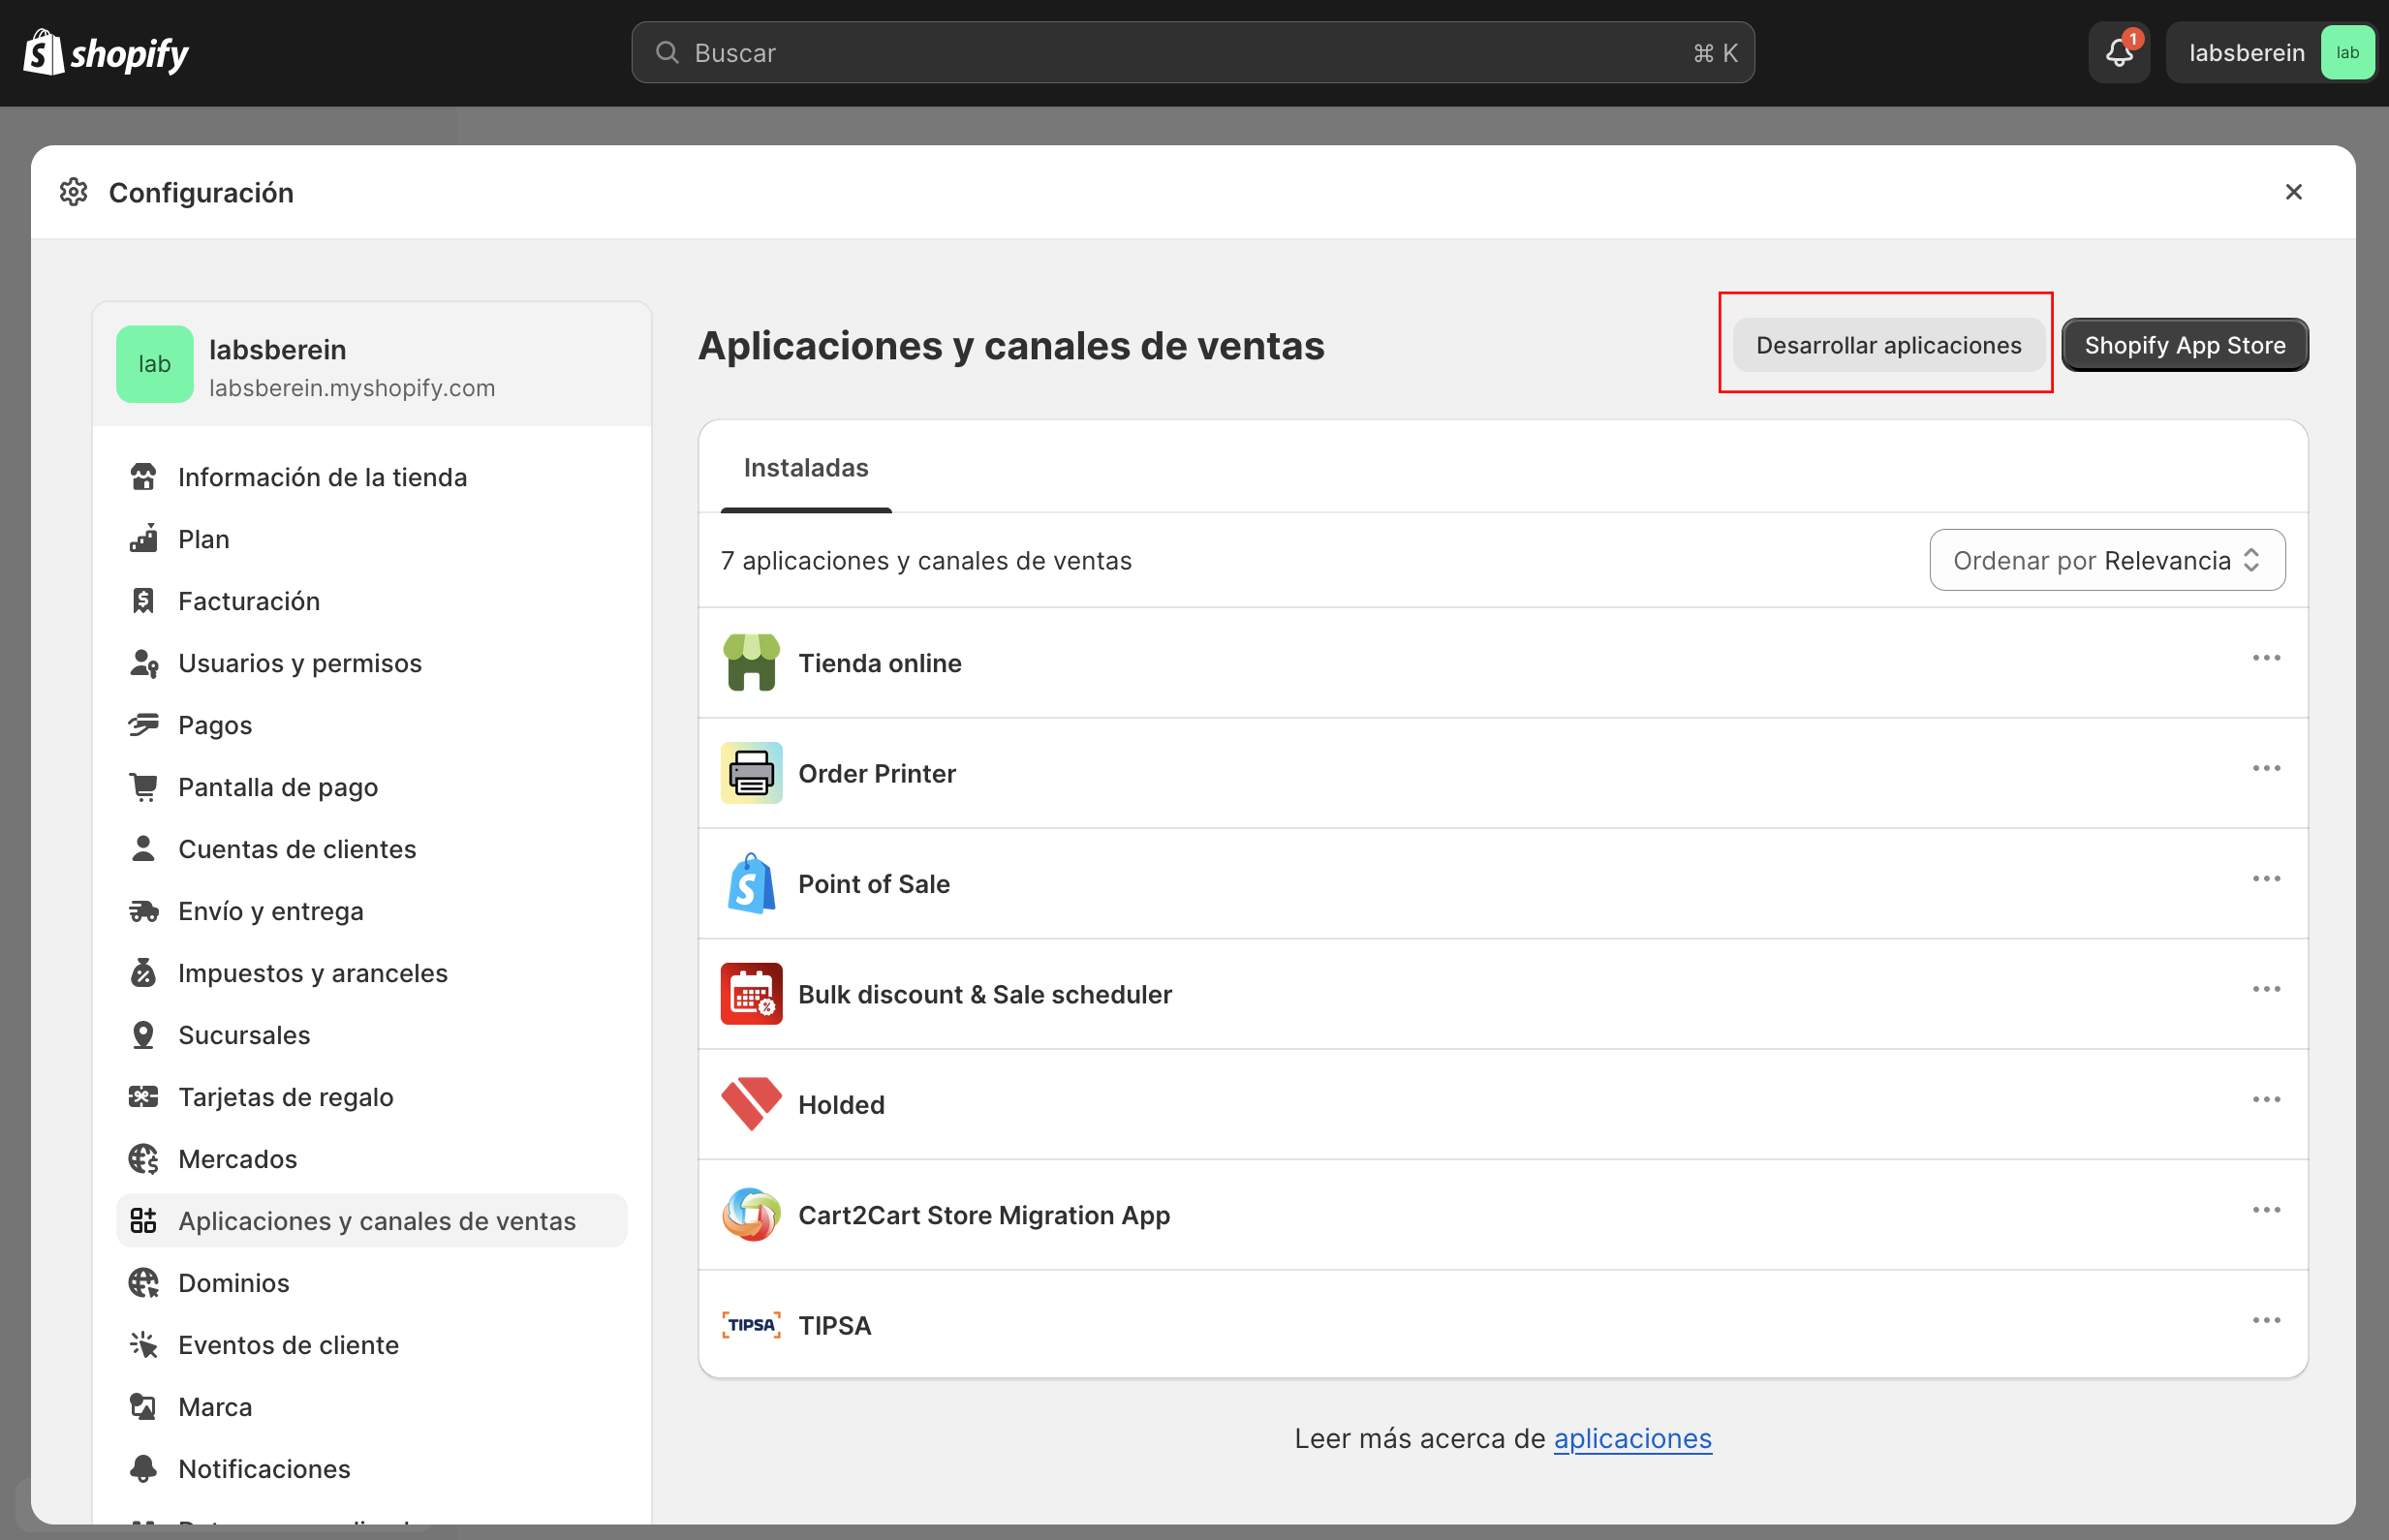
Task: Open Mercados settings
Action: pos(237,1159)
